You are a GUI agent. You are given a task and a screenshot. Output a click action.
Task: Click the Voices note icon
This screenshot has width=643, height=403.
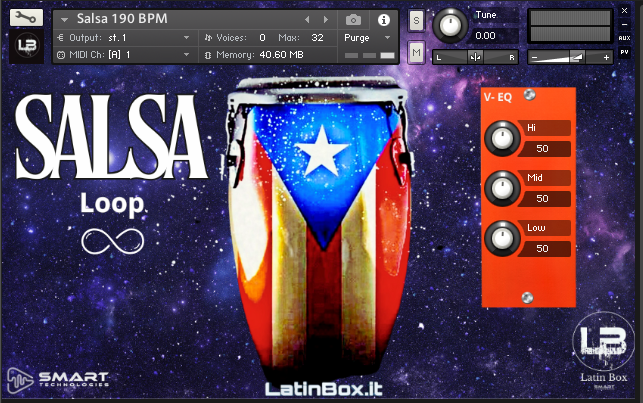point(208,38)
